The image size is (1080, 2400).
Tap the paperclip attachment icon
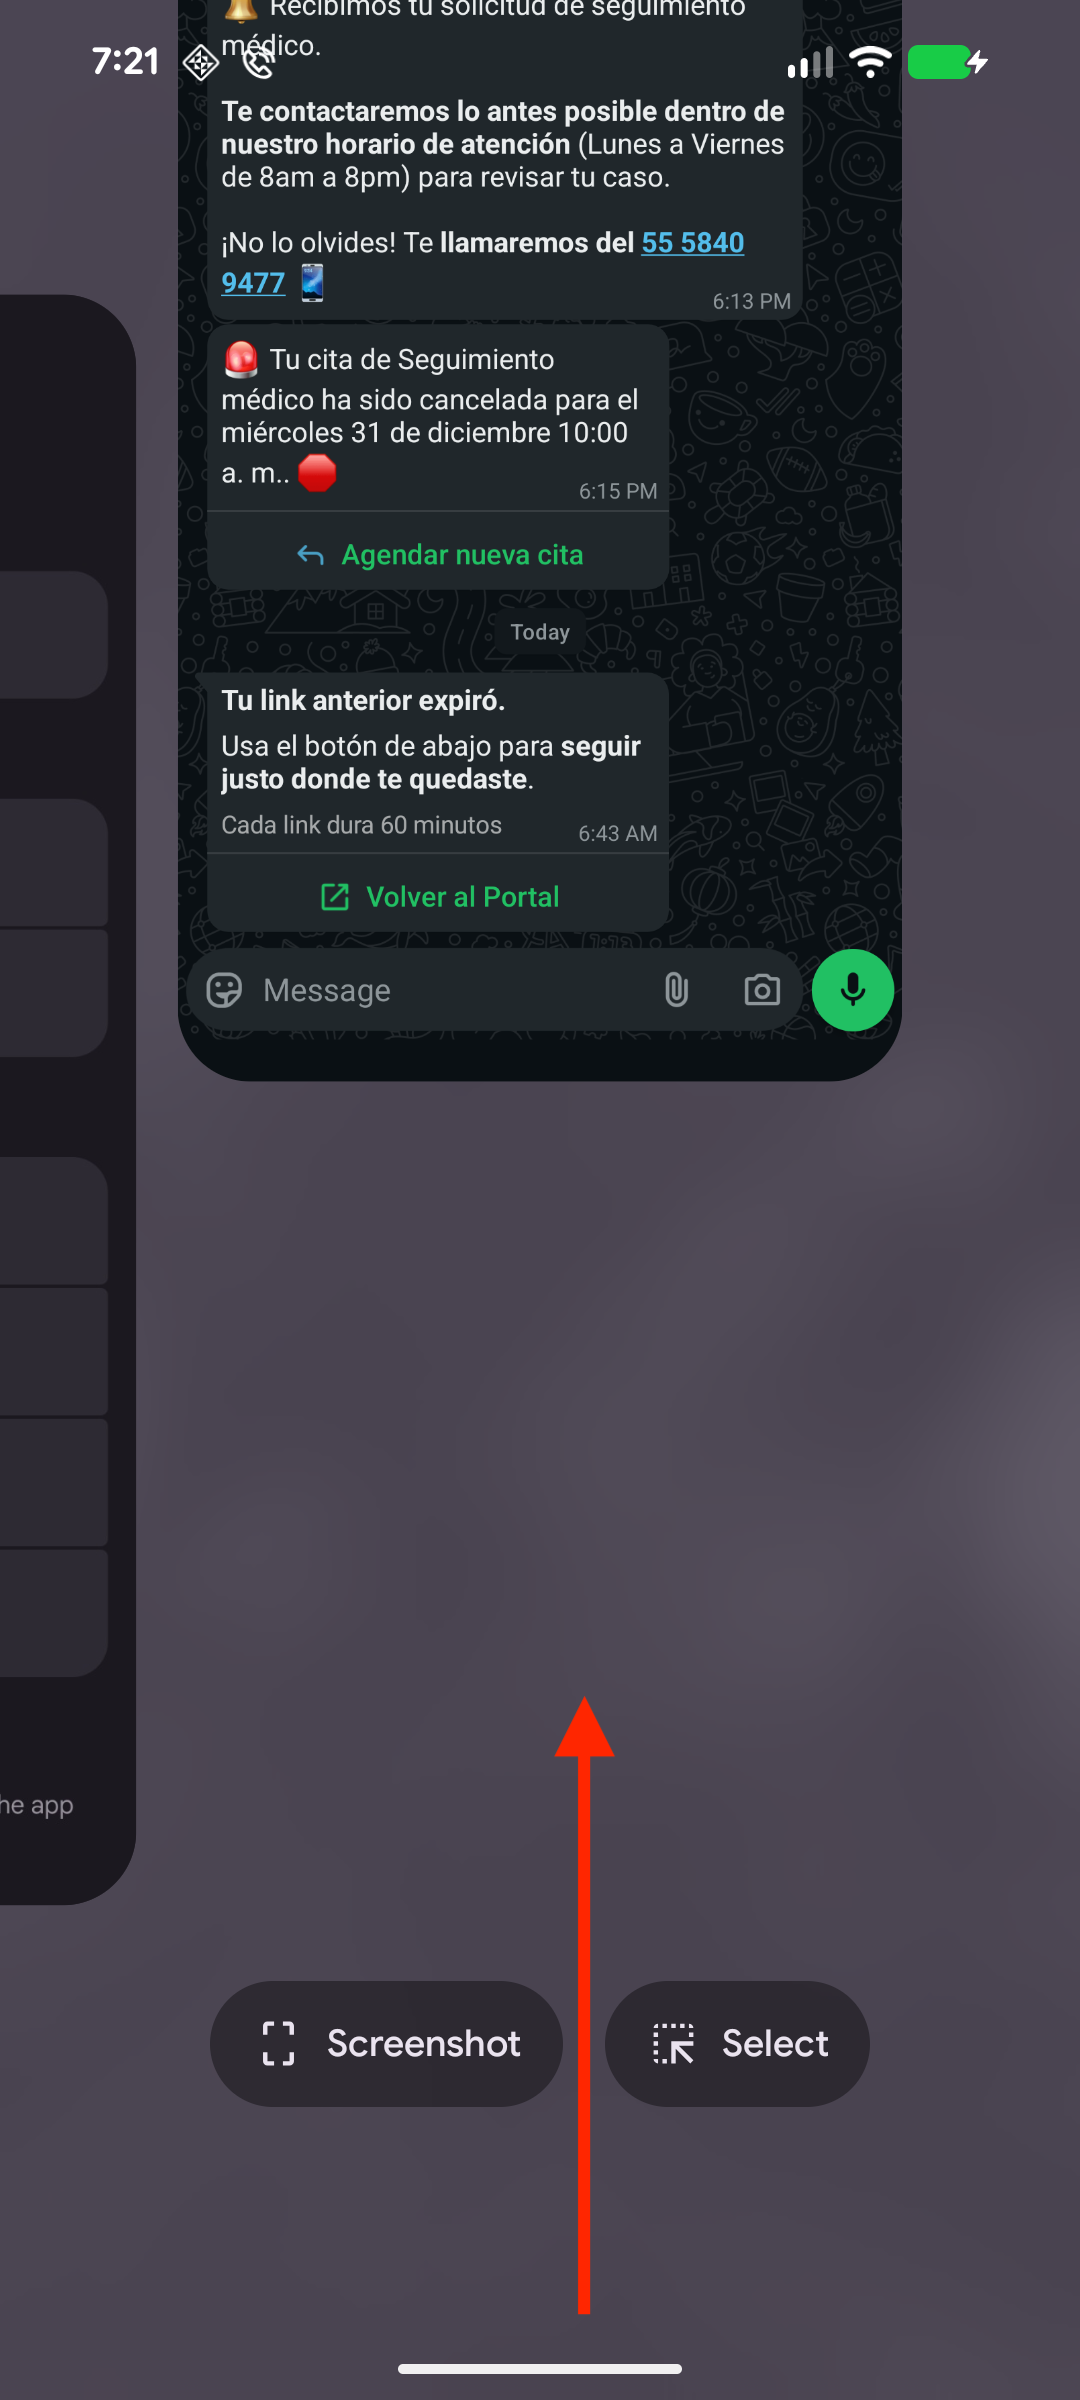(x=677, y=990)
